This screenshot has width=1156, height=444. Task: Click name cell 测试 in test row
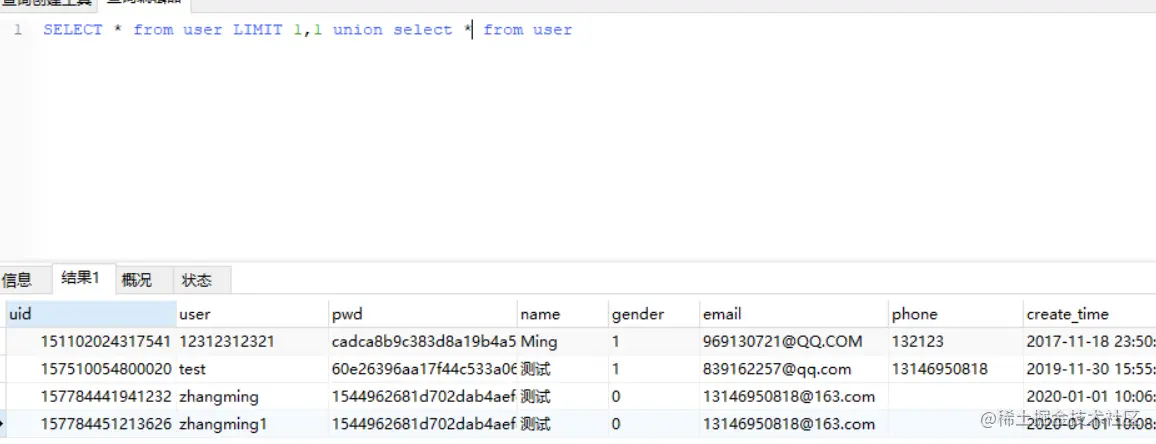pyautogui.click(x=563, y=369)
